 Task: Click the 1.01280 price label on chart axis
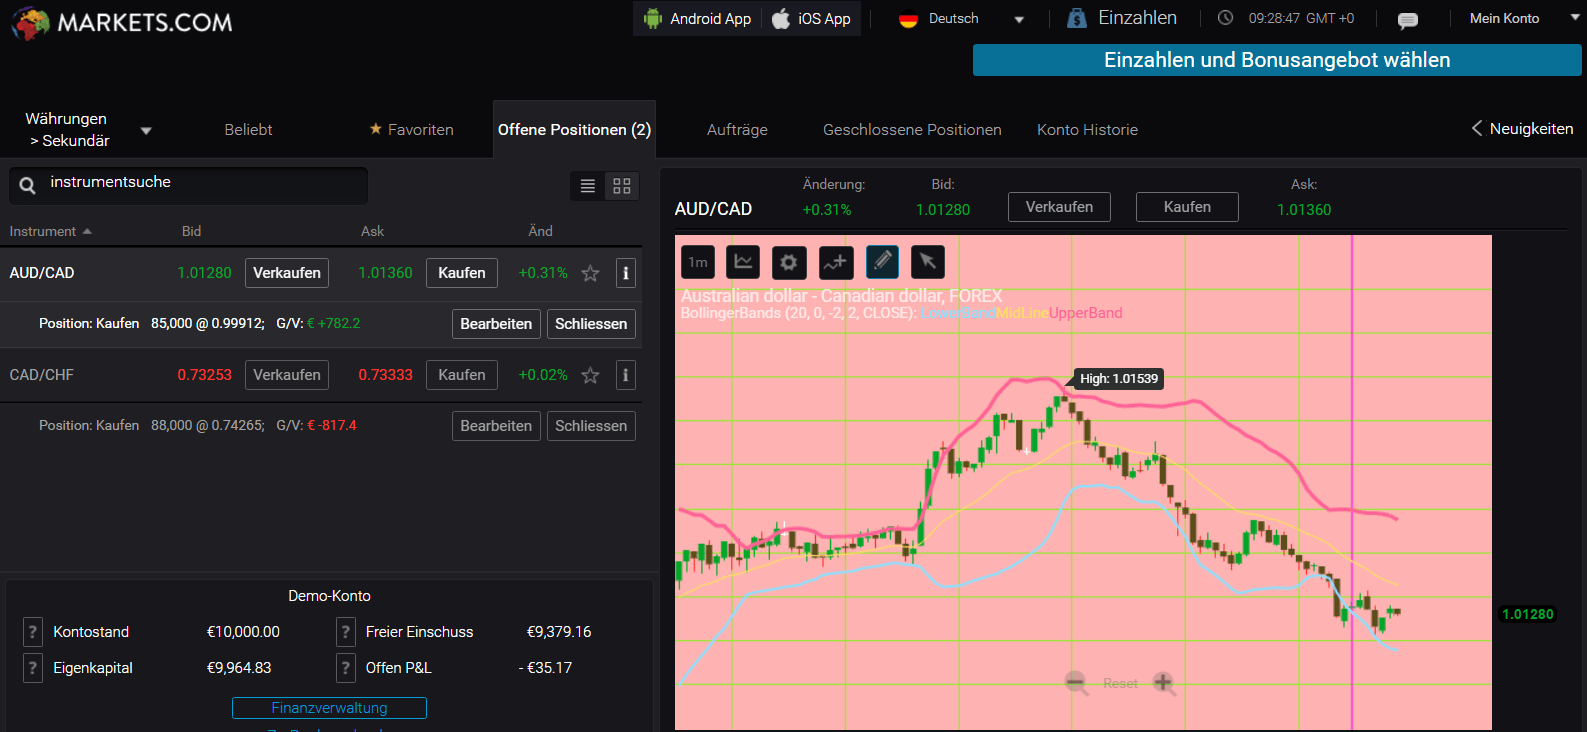point(1528,614)
